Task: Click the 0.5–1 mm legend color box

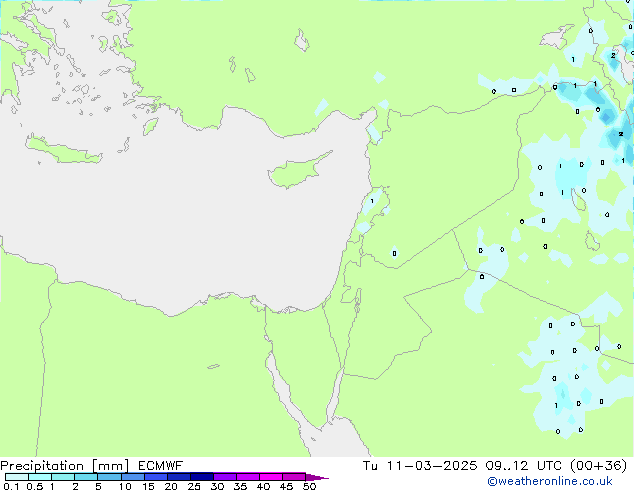Action: coord(40,477)
